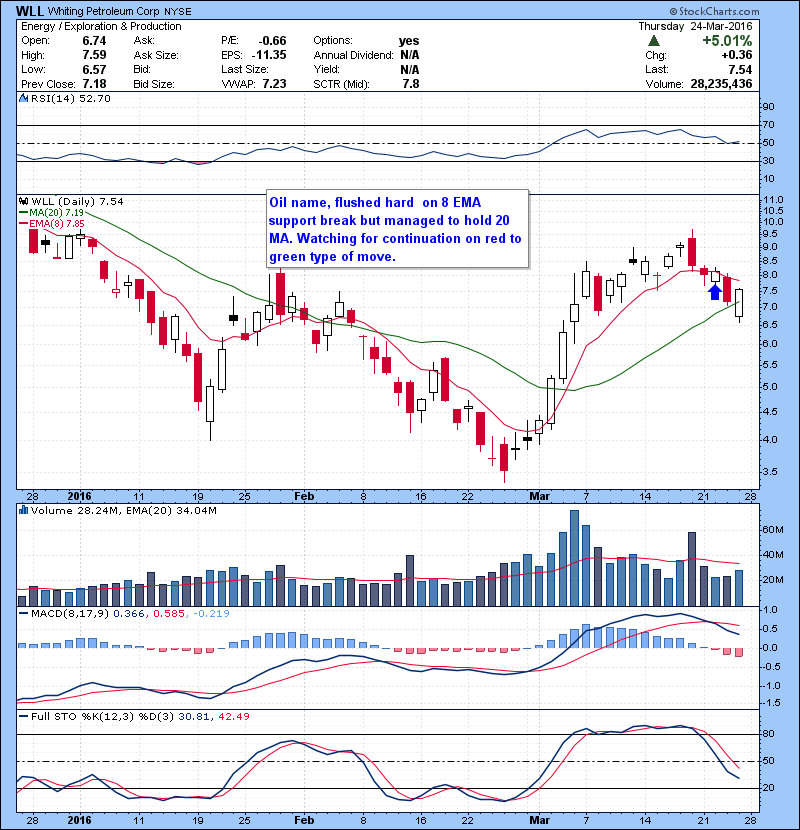Click the Mar label on the bottom date axis
Screen dimensions: 800x830
(540, 820)
